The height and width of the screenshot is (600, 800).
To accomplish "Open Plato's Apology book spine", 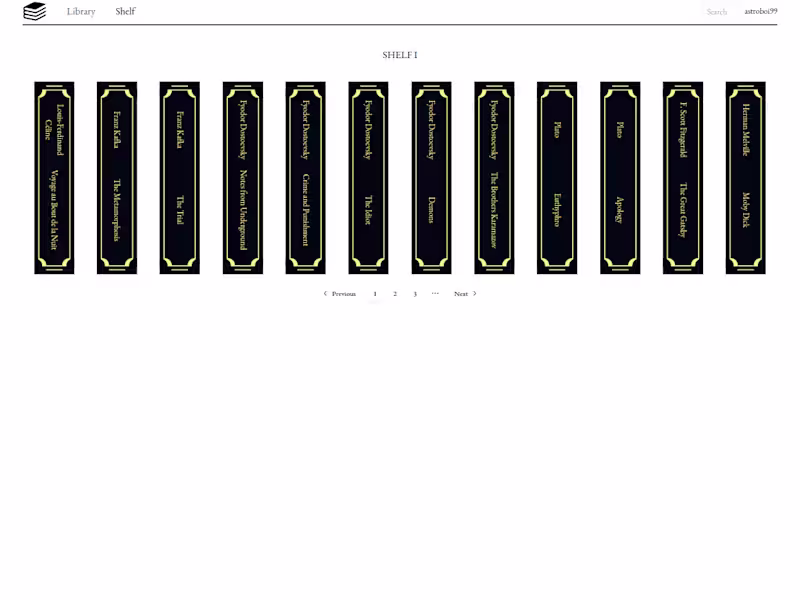I will tap(620, 178).
